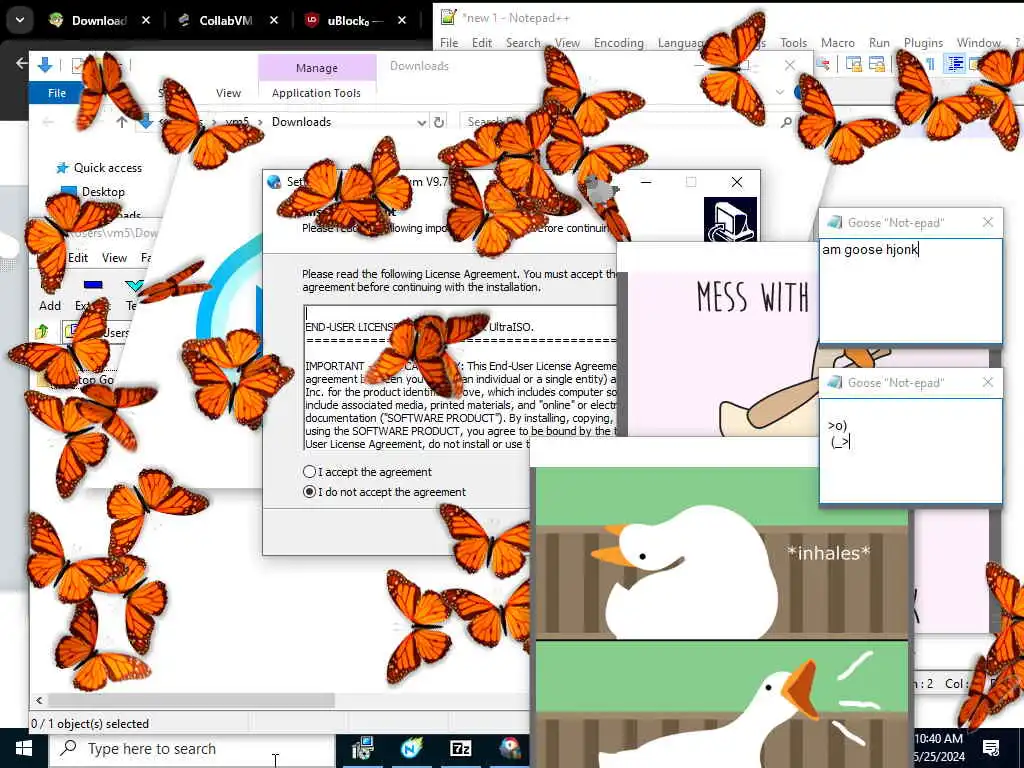Minimize the UltraISO Setup dialog
Viewport: 1024px width, 768px height.
646,182
